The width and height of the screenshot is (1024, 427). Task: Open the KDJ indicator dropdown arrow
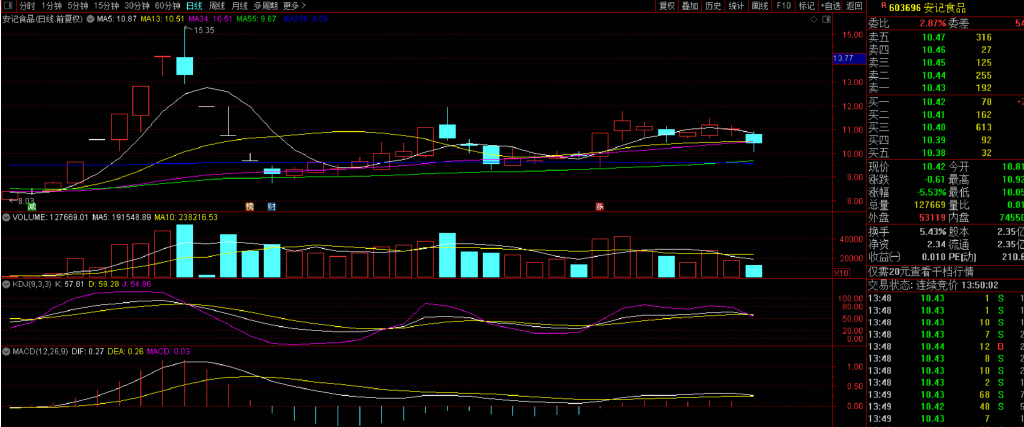click(x=6, y=284)
